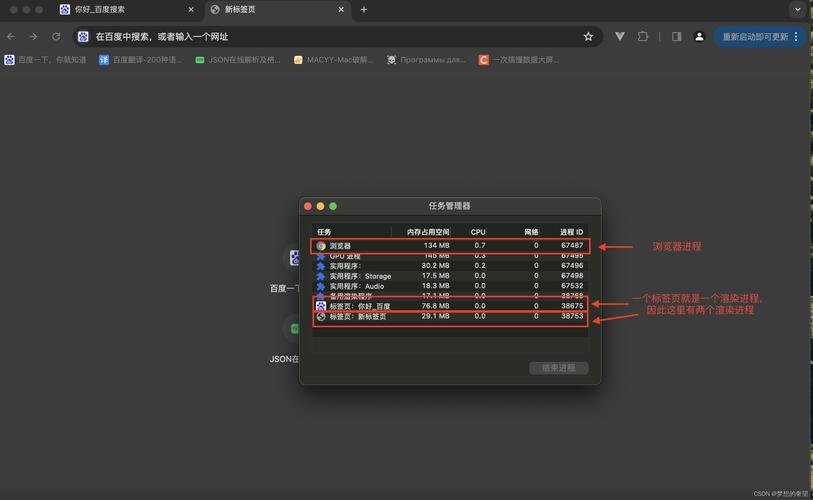Open the 百度翻译-200种语 bookmark

[141, 60]
